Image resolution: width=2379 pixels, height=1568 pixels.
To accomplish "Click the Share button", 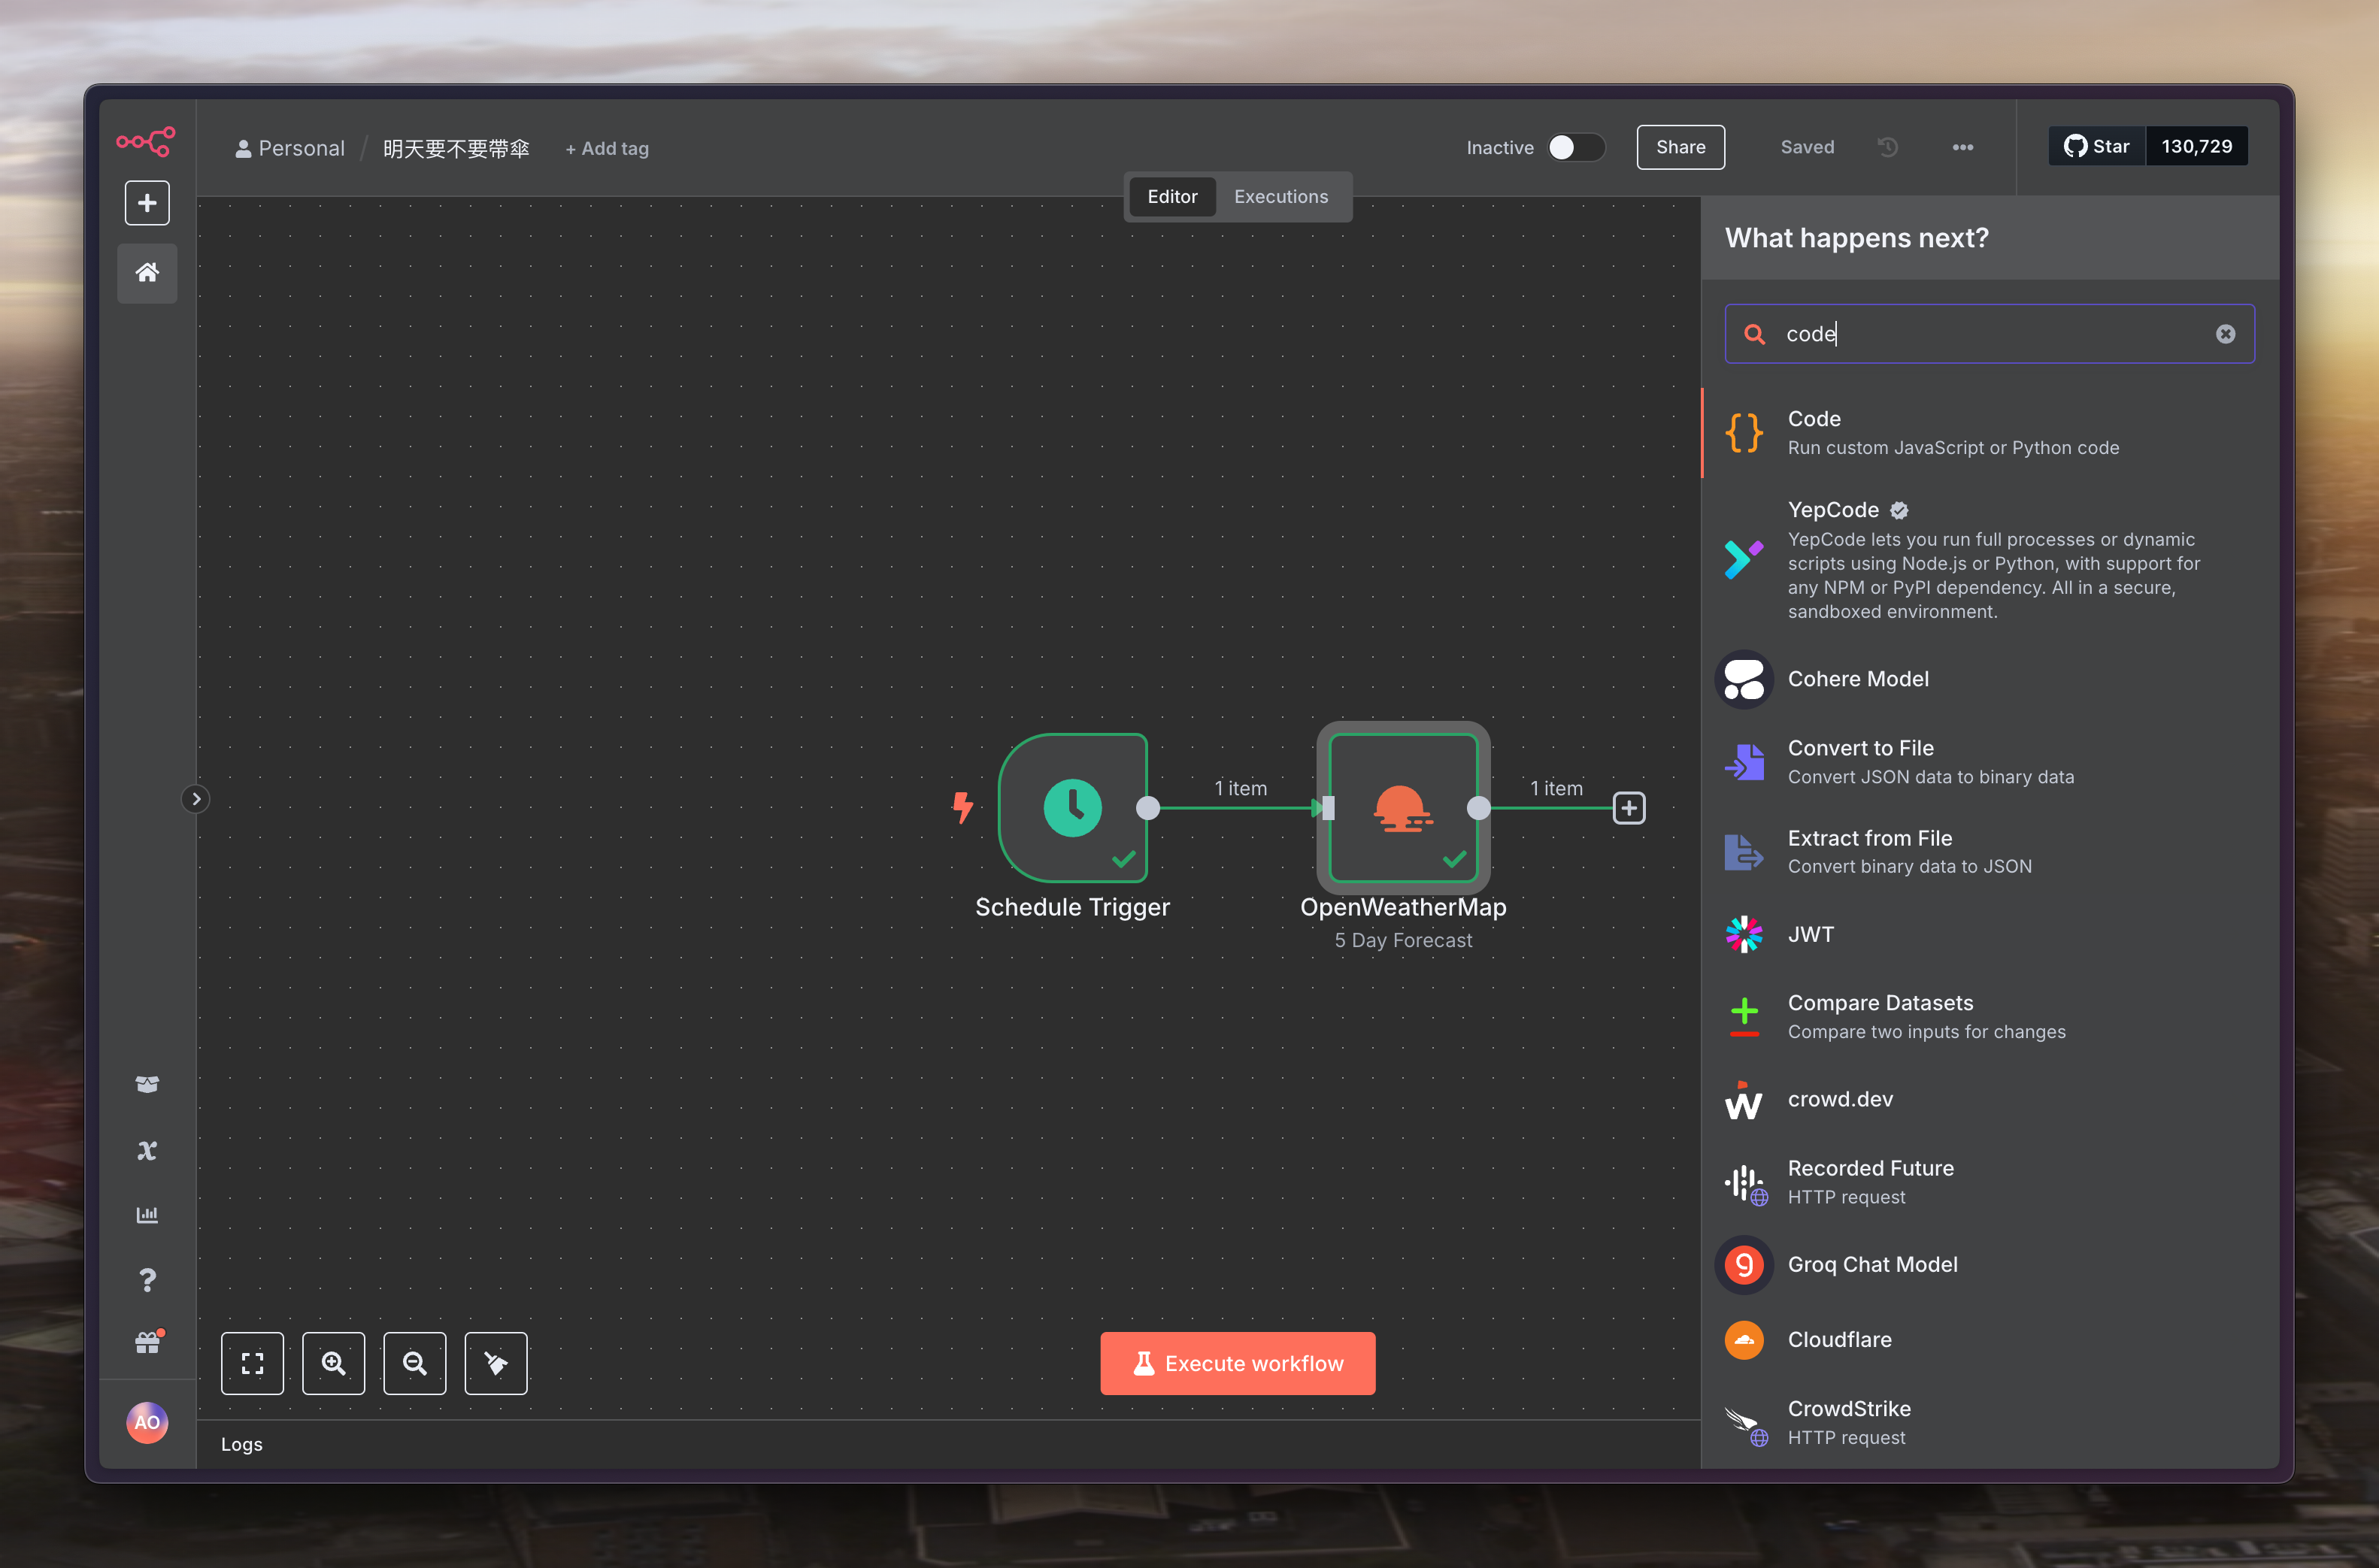I will coord(1680,147).
